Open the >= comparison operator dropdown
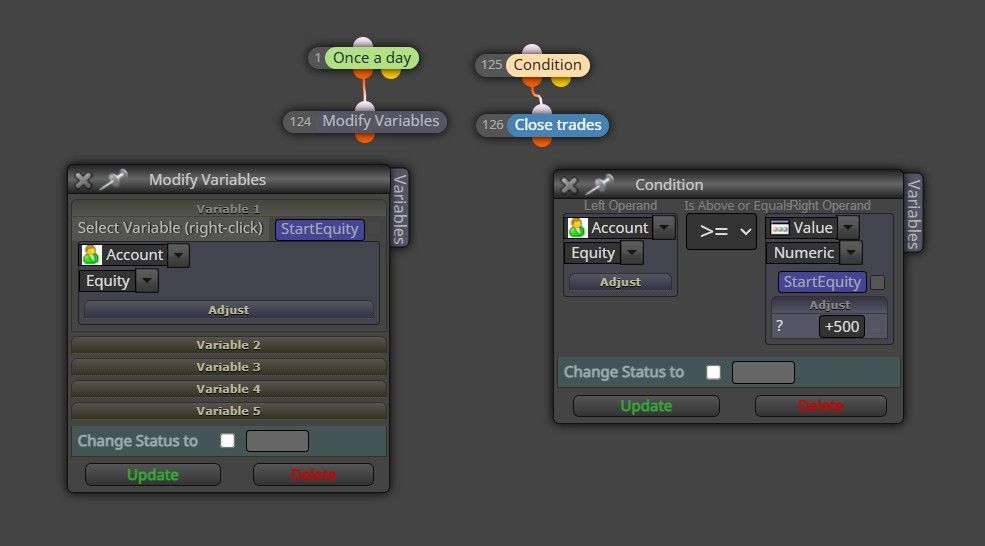 [721, 232]
